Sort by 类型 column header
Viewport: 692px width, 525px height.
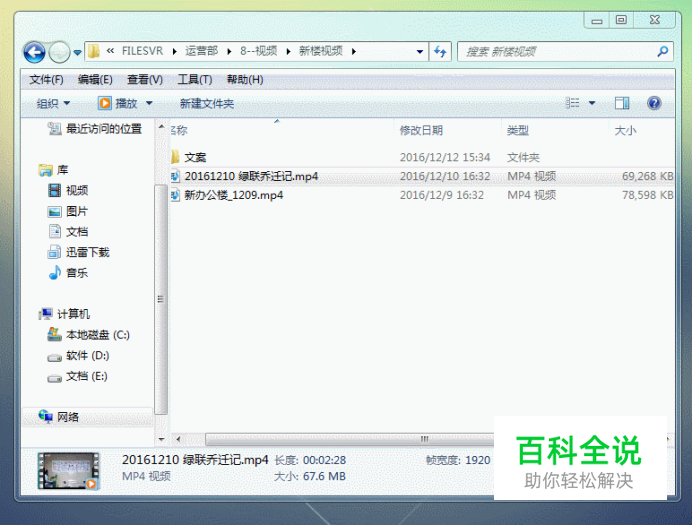(x=518, y=131)
